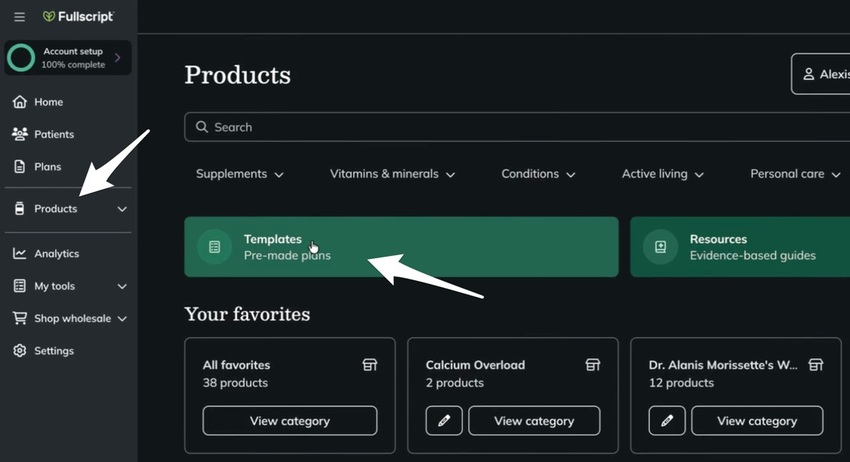
Task: Click the Fullscript logo
Action: pyautogui.click(x=78, y=17)
